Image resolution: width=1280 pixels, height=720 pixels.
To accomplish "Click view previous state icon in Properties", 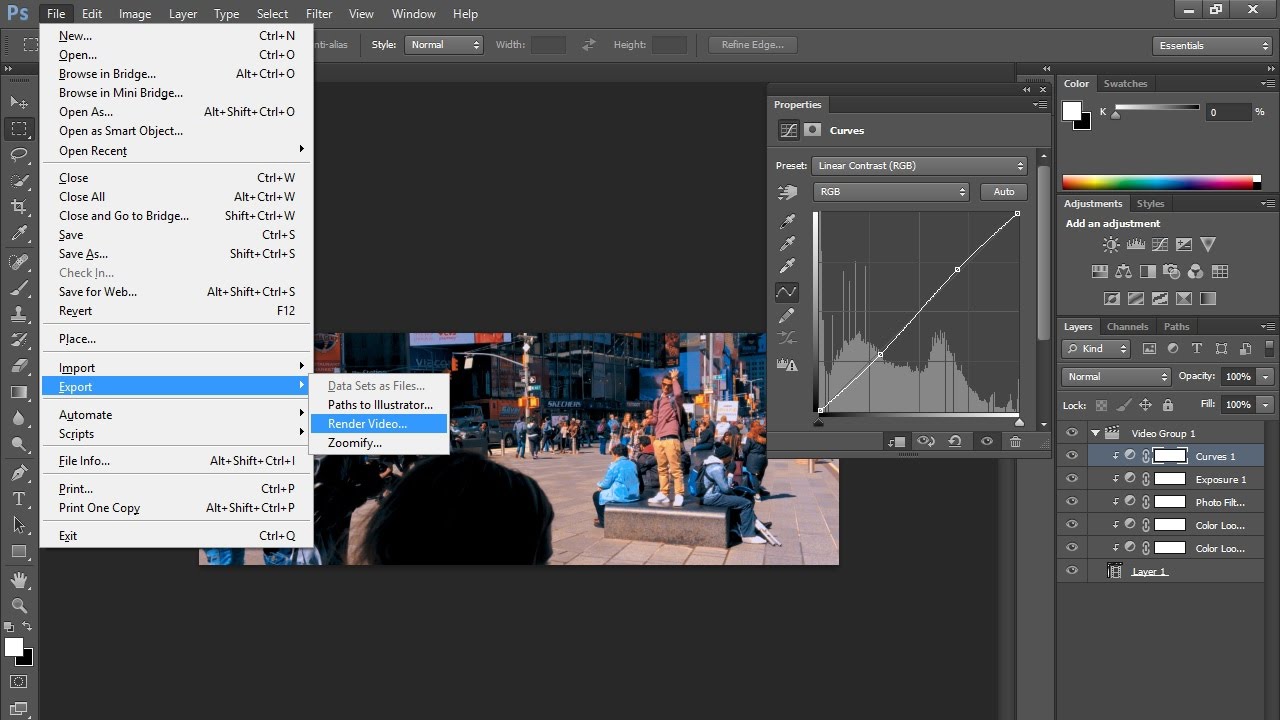I will click(x=926, y=441).
